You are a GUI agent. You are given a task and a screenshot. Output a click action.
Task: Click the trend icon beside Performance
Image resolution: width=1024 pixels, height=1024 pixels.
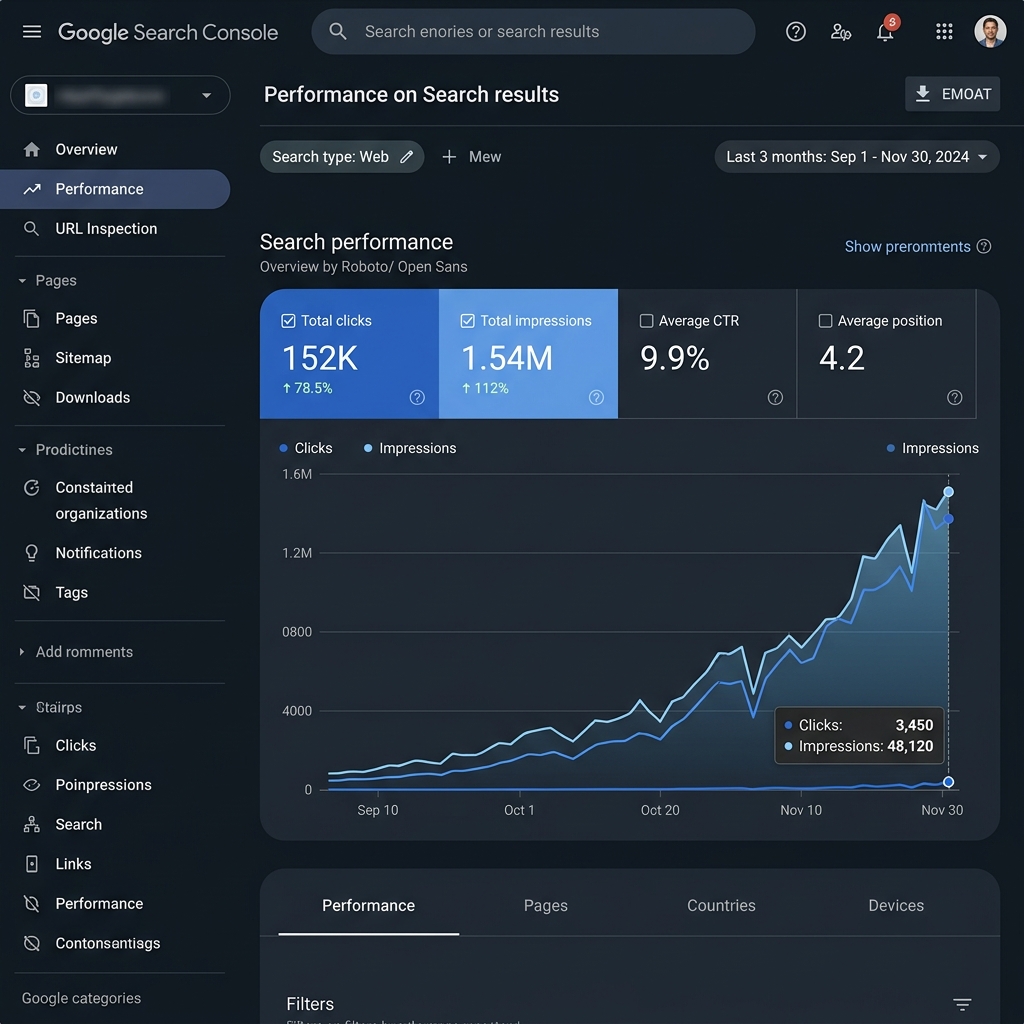click(x=31, y=189)
